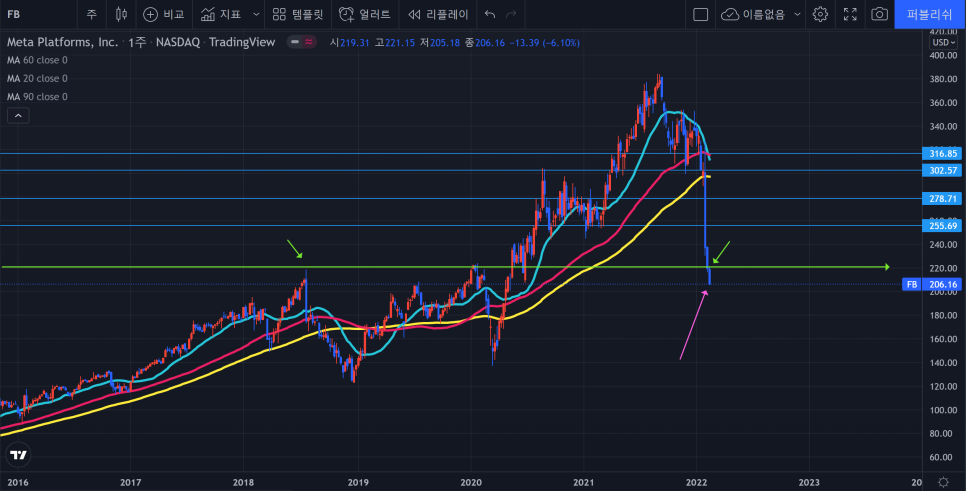Click the Meta Platforms, Inc. title

[62, 43]
